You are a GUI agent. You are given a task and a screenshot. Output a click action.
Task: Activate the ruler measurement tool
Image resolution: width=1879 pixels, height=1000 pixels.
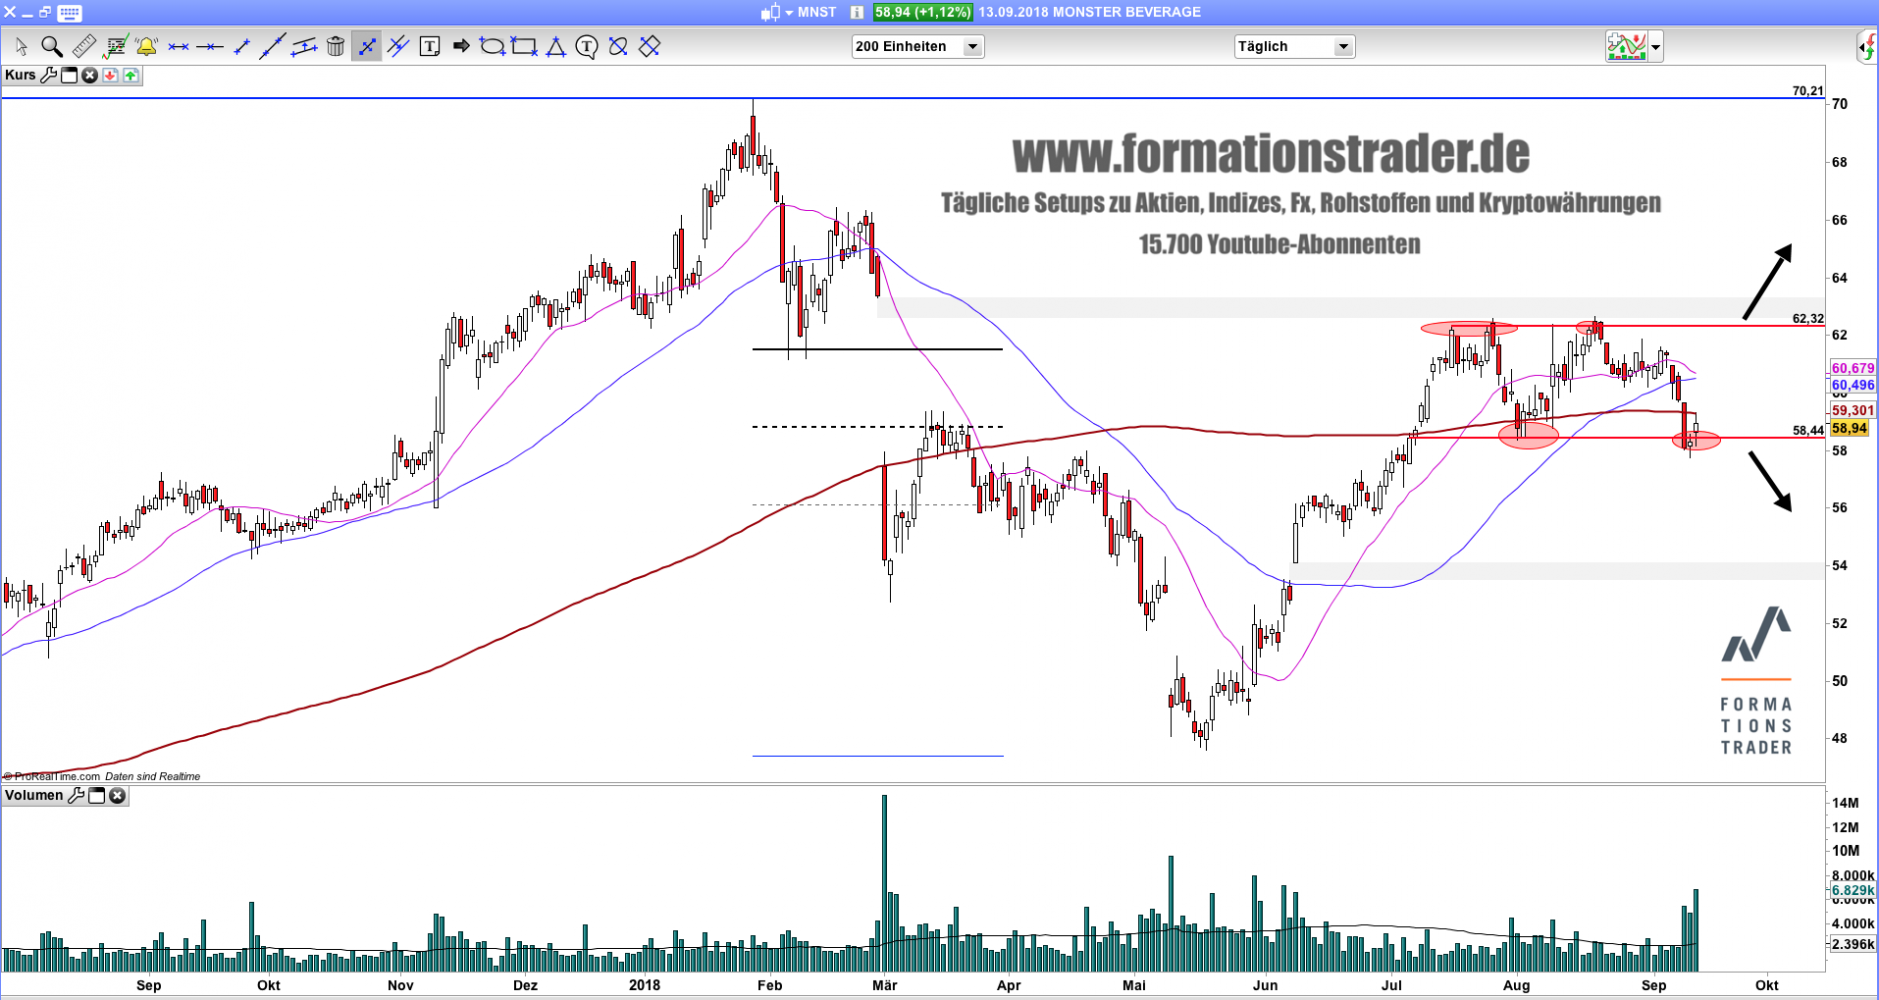[84, 46]
